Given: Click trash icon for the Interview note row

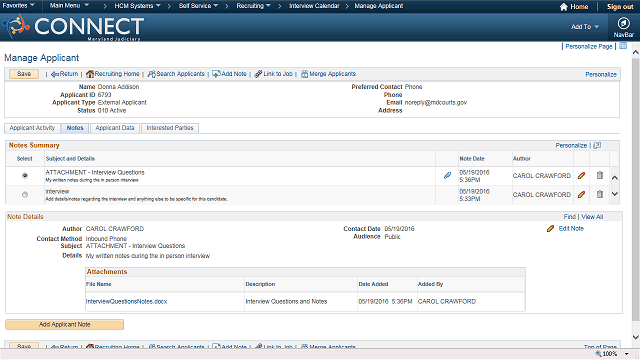Looking at the screenshot, I should point(600,194).
